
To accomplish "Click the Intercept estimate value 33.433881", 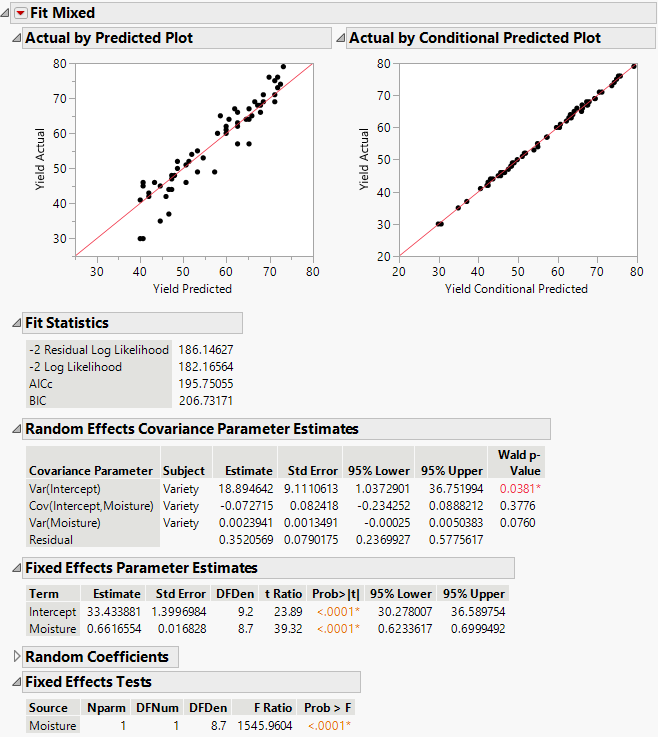I will click(x=112, y=611).
